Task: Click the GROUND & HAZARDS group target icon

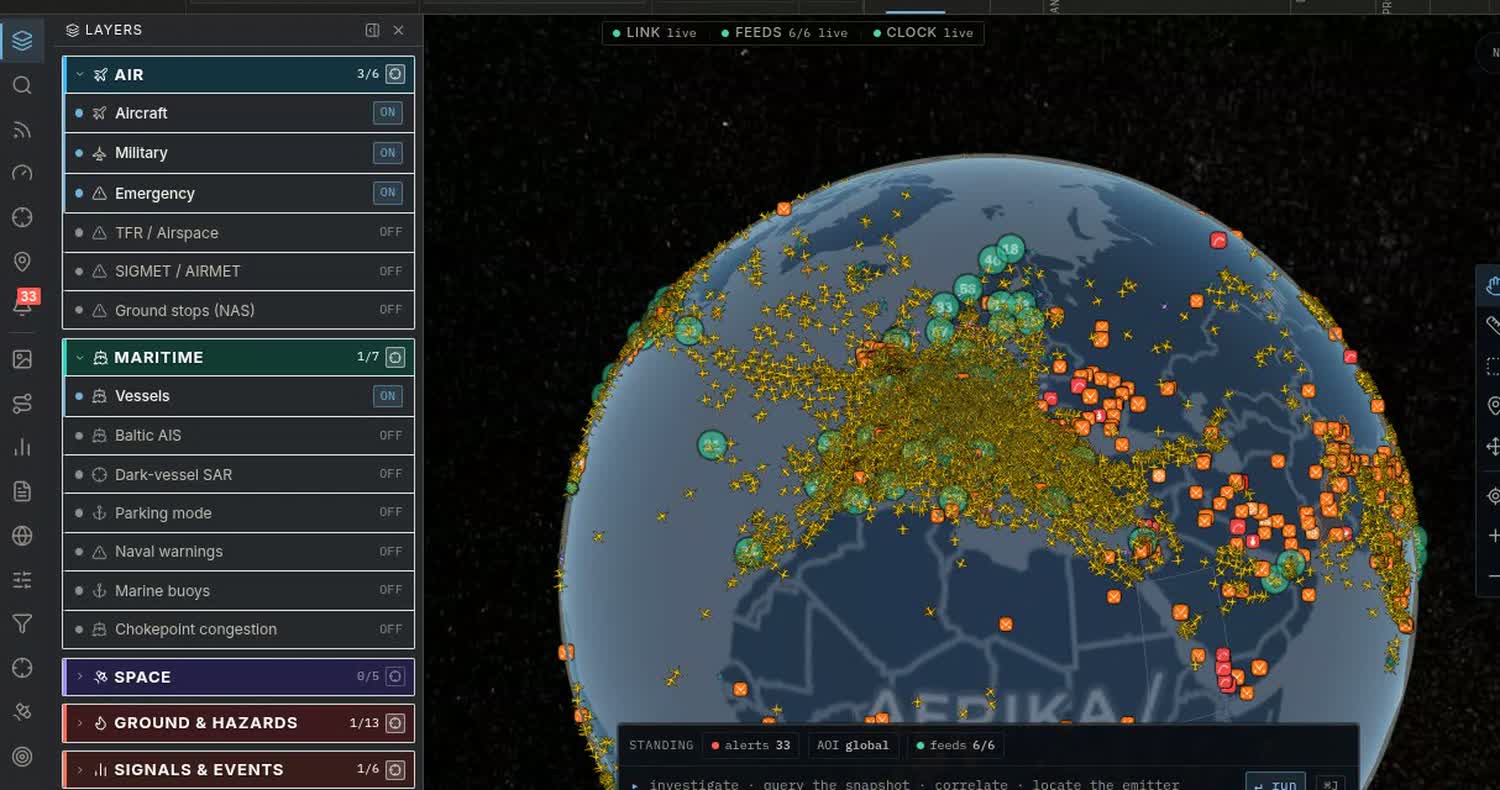Action: point(396,723)
